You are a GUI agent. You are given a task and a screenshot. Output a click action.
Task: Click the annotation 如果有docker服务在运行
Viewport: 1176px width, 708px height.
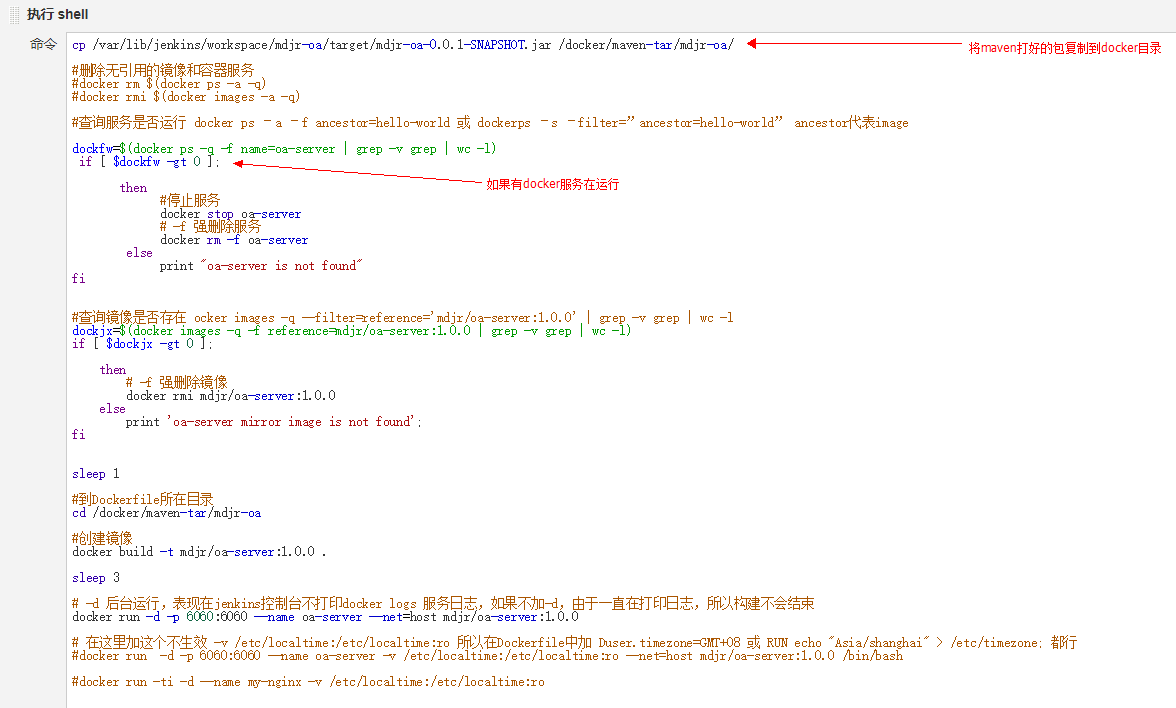[x=555, y=183]
